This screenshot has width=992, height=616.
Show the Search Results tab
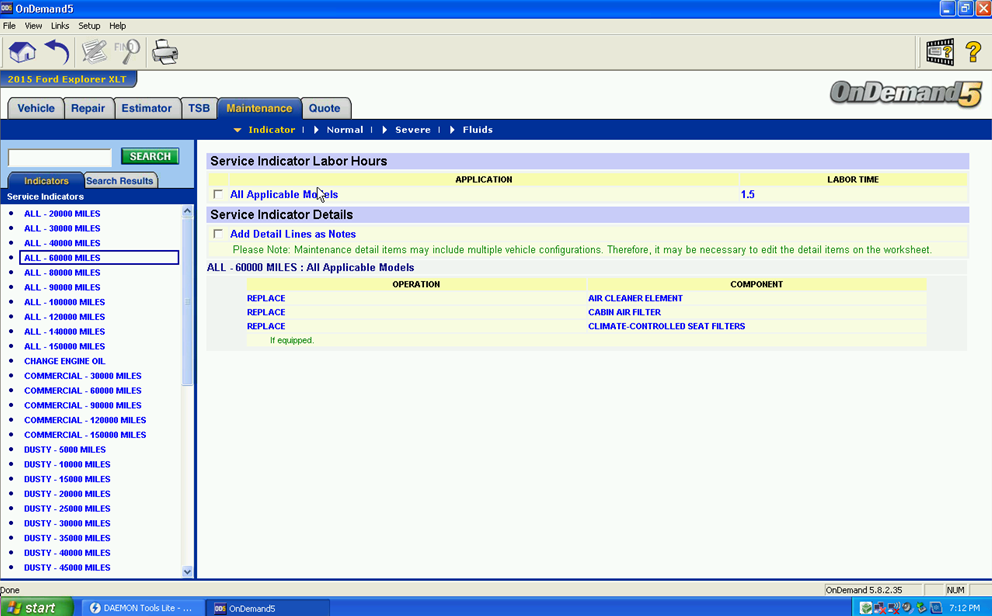(x=120, y=180)
